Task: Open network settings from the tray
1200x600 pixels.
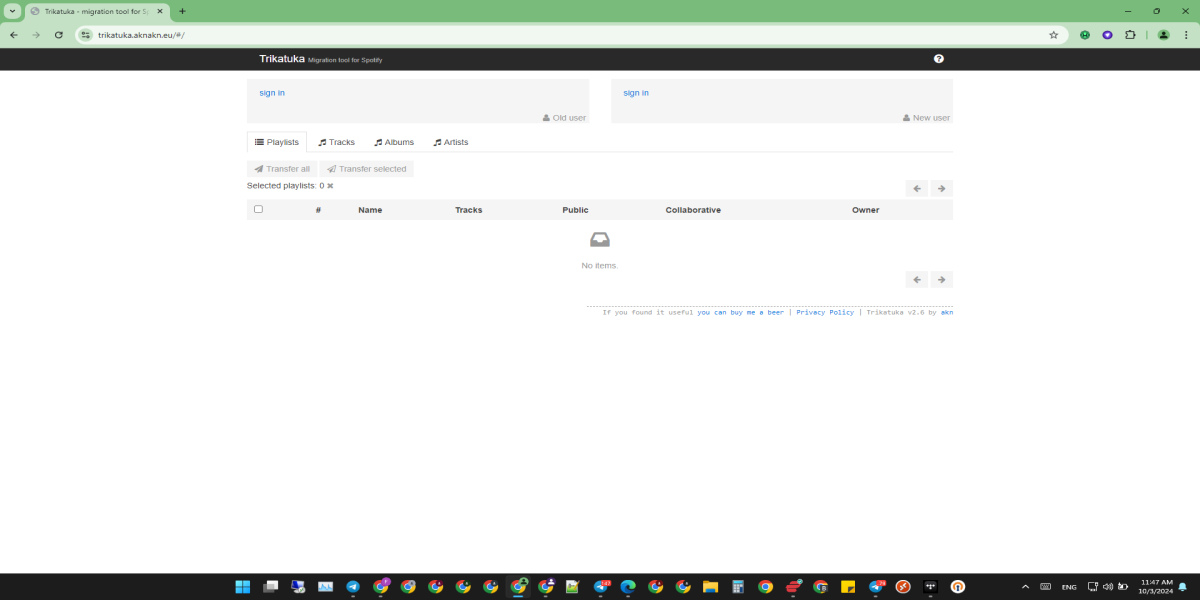Action: point(1092,587)
